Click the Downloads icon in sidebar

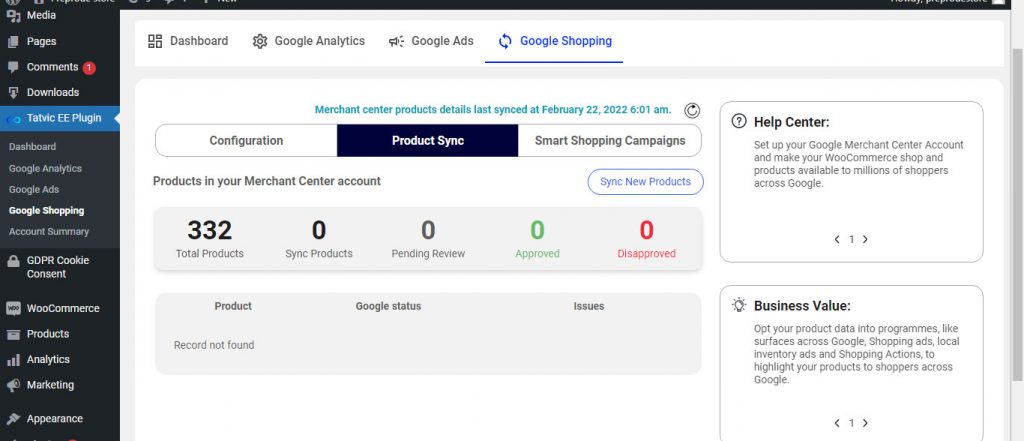click(x=13, y=92)
